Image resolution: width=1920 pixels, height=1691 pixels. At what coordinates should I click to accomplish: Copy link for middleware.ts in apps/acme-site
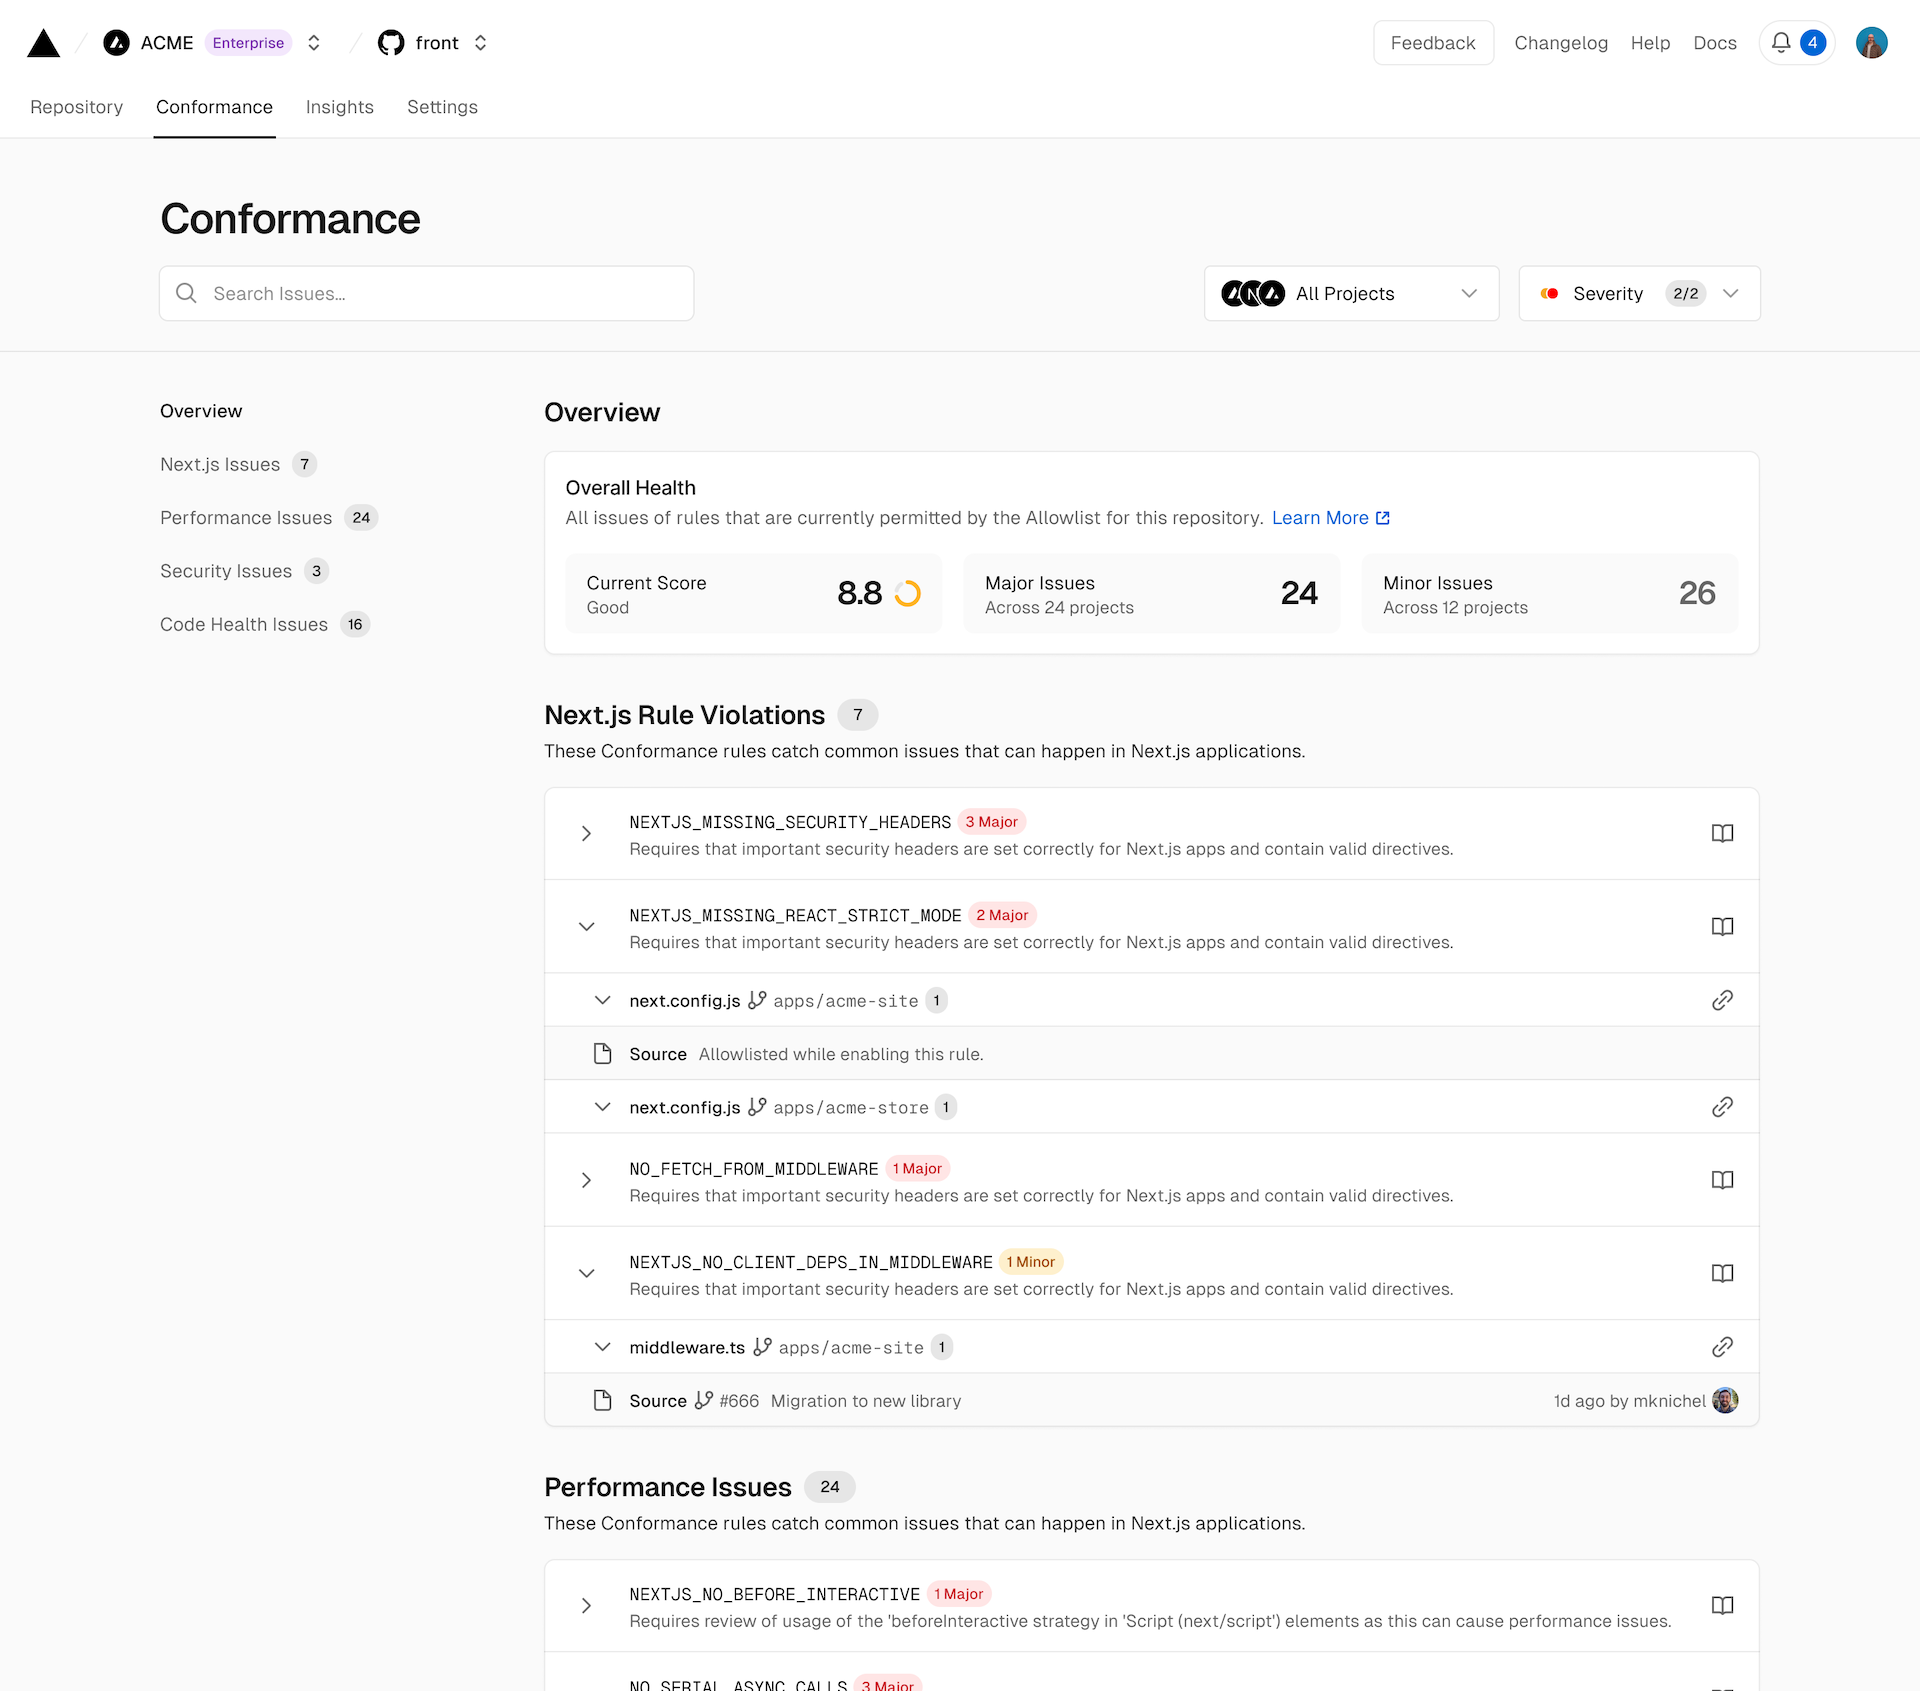(1722, 1347)
